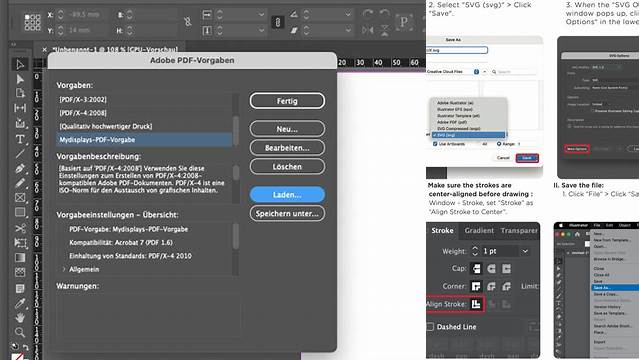639x360 pixels.
Task: Click the Bearbeiten... button
Action: point(287,148)
